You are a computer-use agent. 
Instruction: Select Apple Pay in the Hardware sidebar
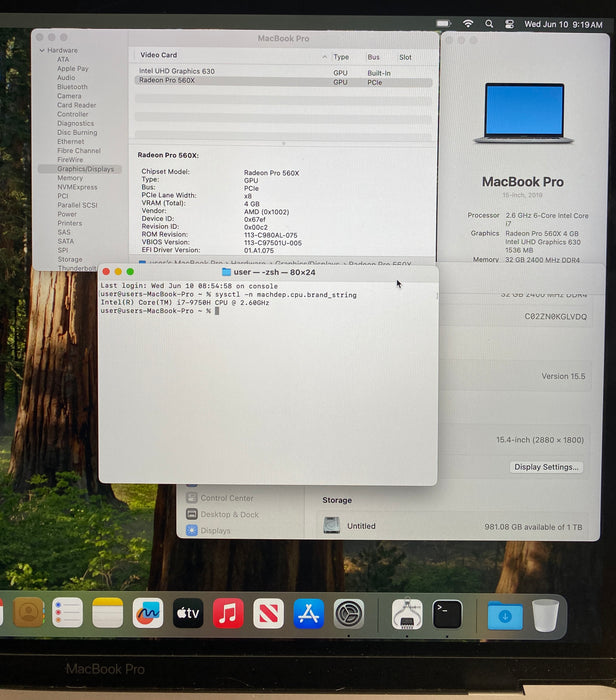coord(73,68)
